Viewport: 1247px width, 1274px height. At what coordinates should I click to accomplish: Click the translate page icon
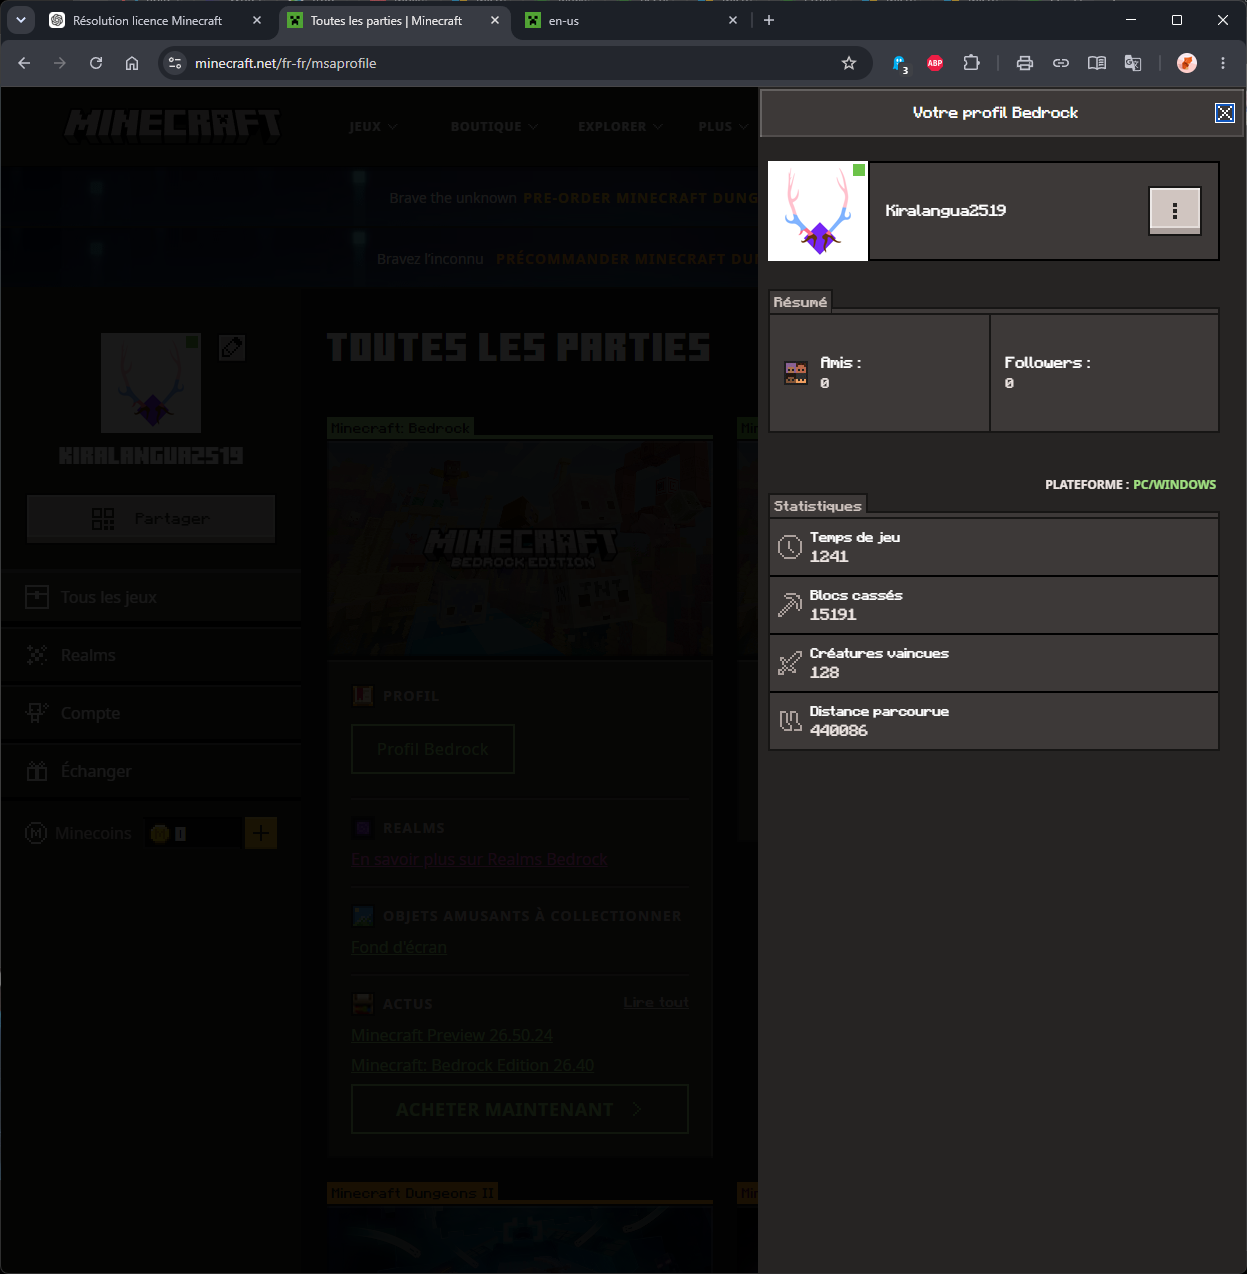1132,63
